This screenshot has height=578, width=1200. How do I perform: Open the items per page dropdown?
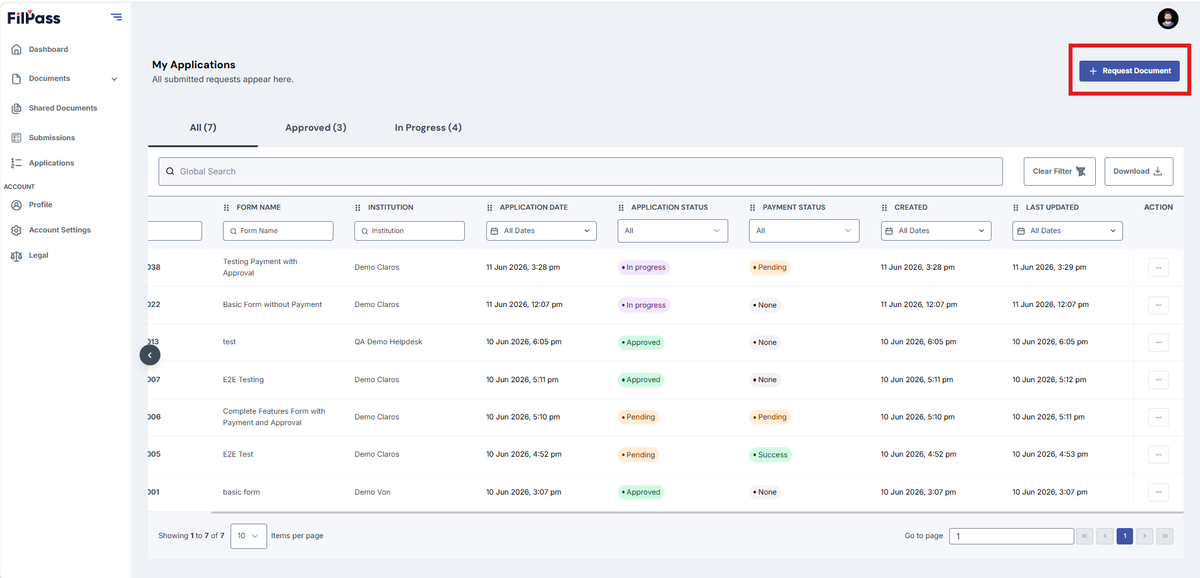click(248, 536)
